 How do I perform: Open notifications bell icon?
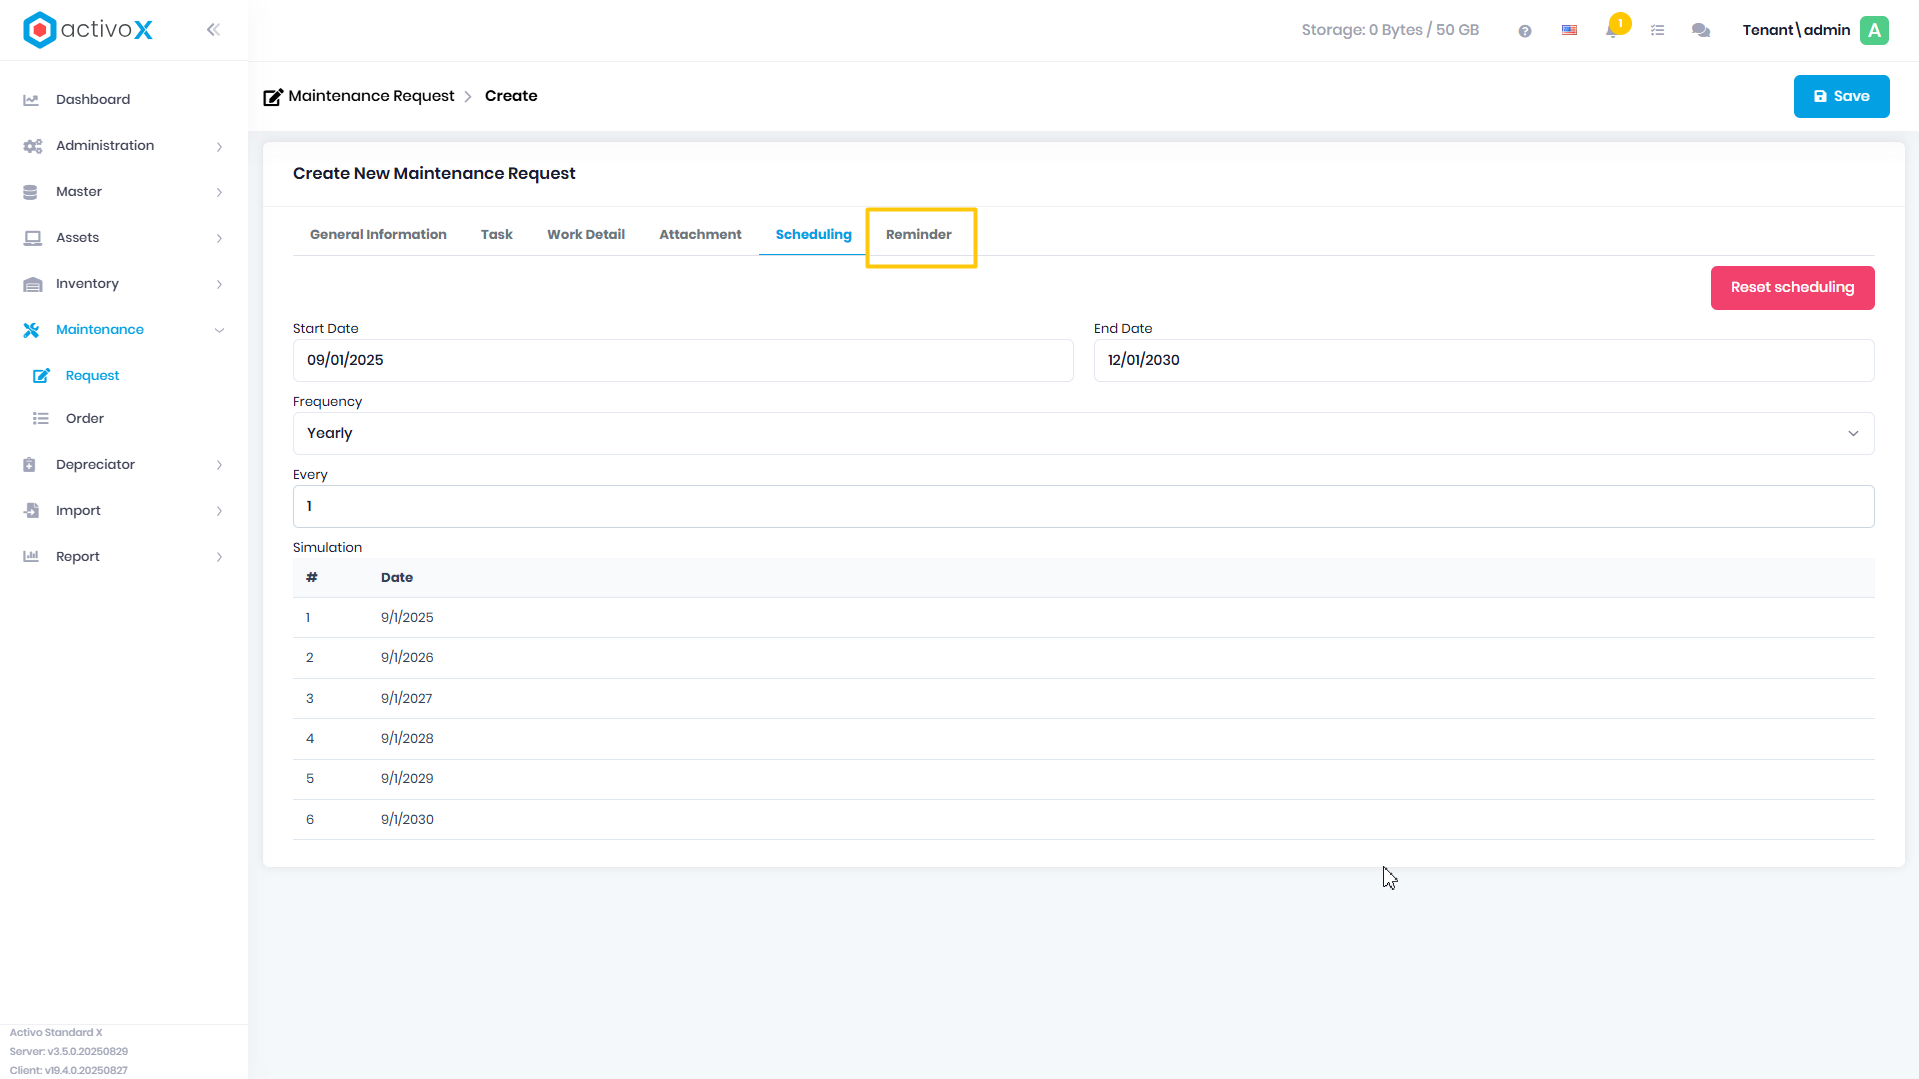(1613, 30)
